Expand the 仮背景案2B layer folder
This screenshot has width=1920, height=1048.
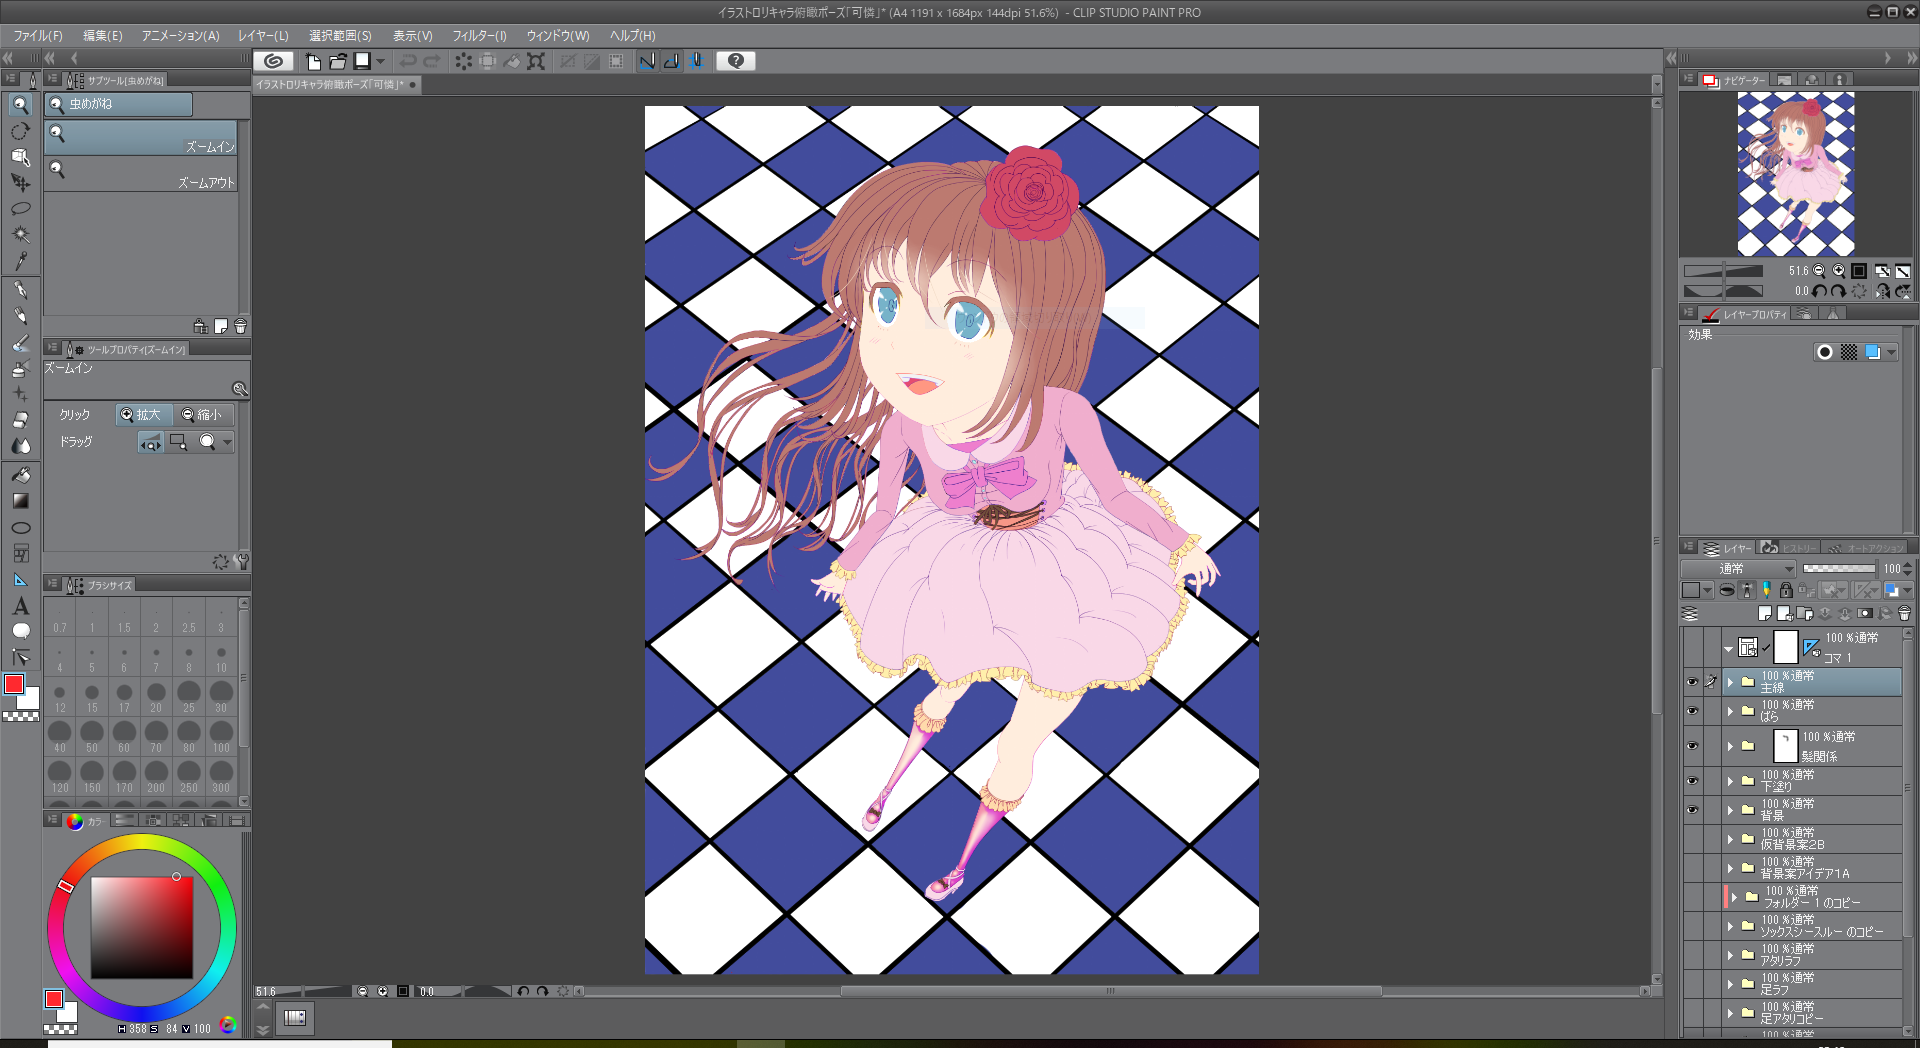coord(1730,839)
